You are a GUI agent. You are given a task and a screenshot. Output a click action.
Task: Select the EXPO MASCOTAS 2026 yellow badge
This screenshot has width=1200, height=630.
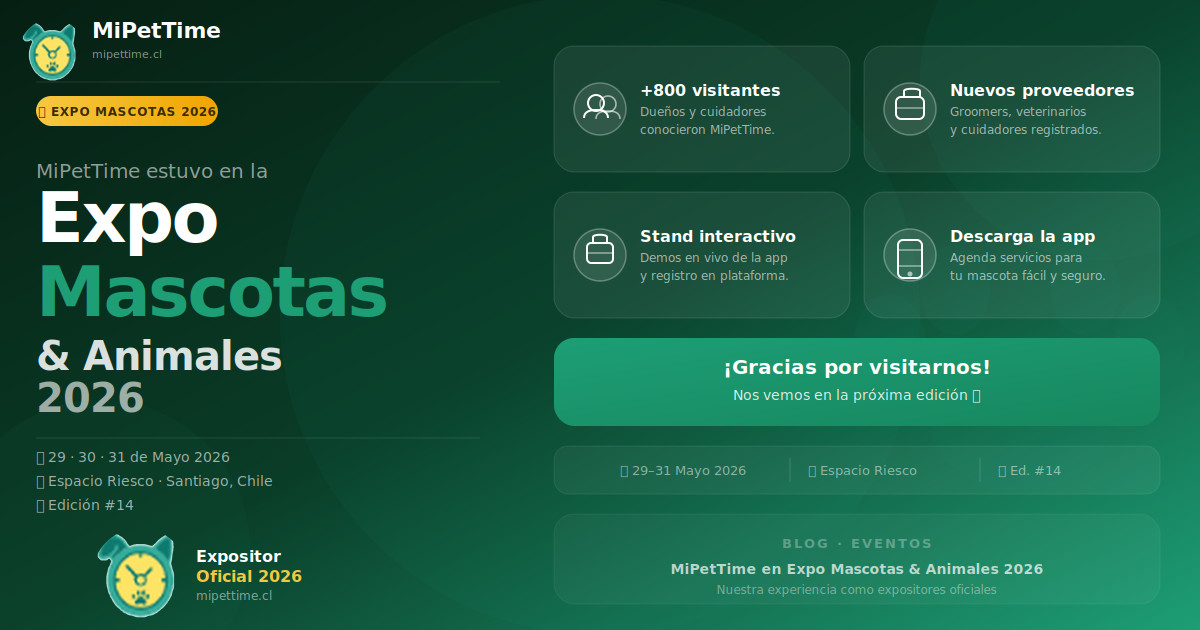[x=127, y=111]
